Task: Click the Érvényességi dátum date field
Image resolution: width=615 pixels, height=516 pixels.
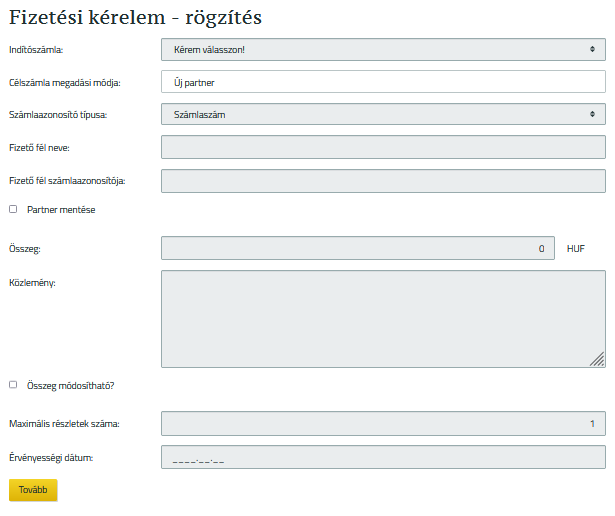Action: [x=383, y=457]
